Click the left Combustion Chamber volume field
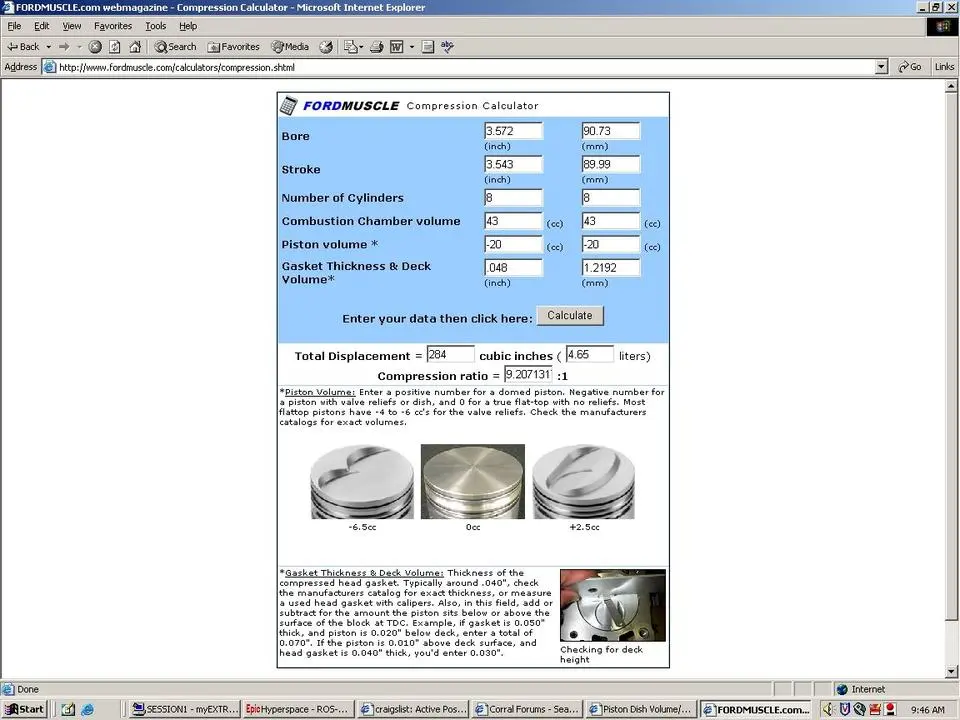The width and height of the screenshot is (960, 720). [513, 221]
